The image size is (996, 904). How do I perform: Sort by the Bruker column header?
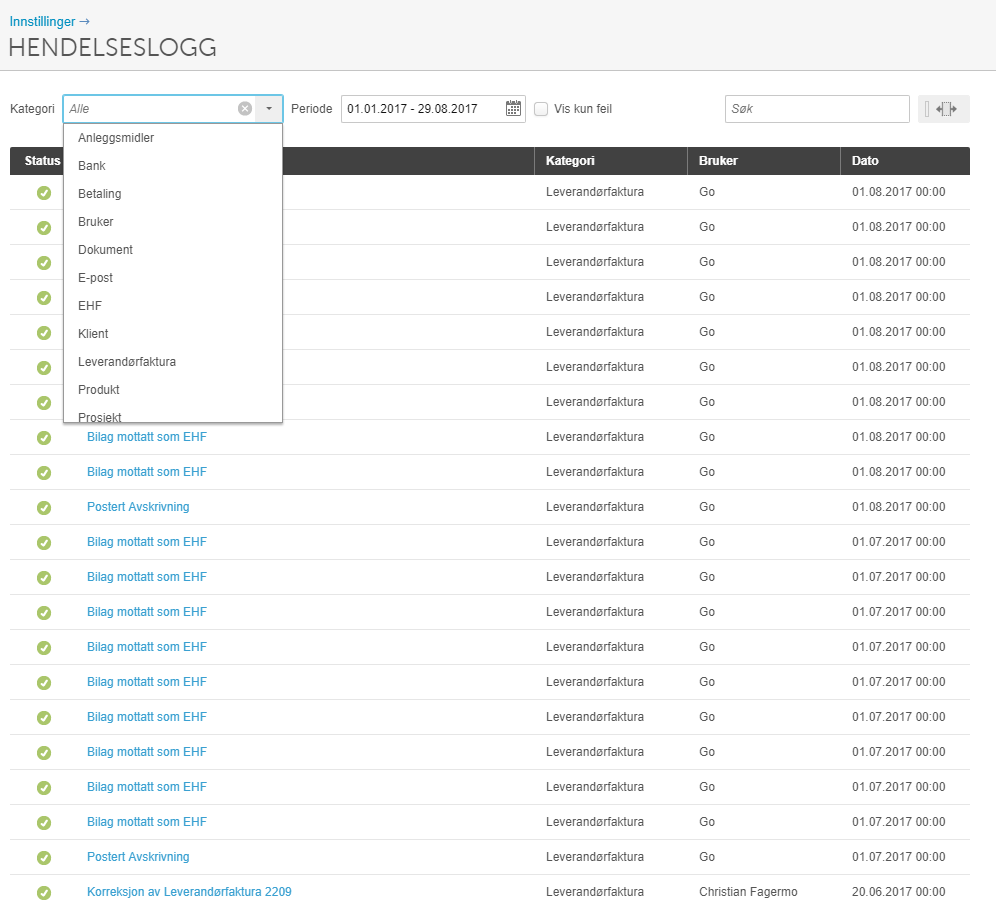764,161
